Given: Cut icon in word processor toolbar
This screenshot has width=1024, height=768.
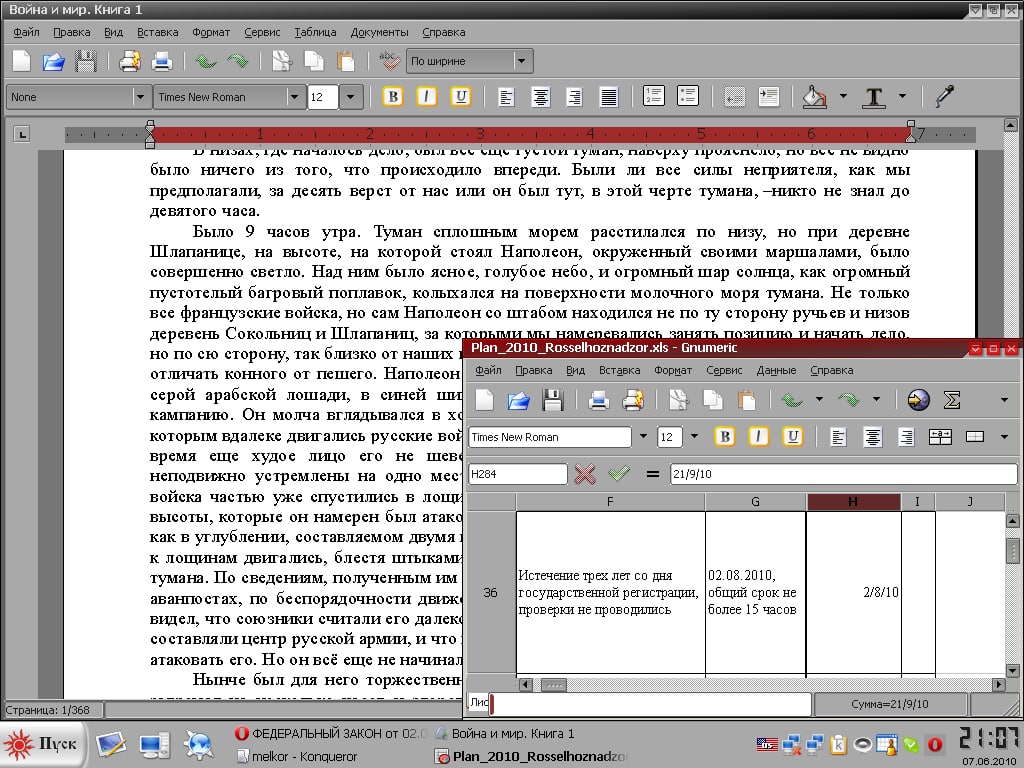Looking at the screenshot, I should pyautogui.click(x=282, y=61).
